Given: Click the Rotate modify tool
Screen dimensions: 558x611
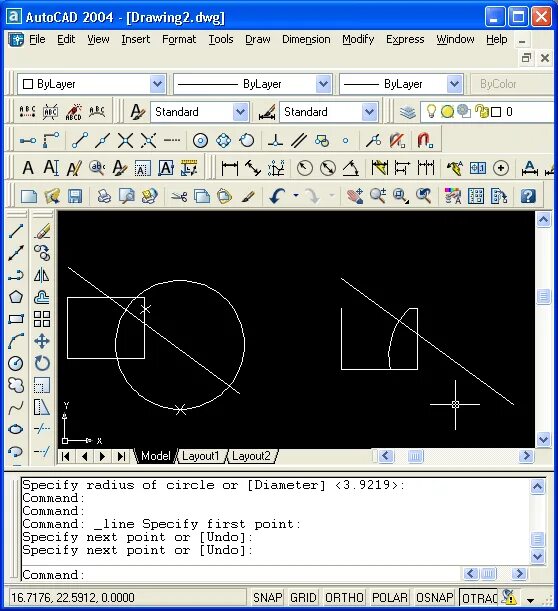Looking at the screenshot, I should point(42,364).
